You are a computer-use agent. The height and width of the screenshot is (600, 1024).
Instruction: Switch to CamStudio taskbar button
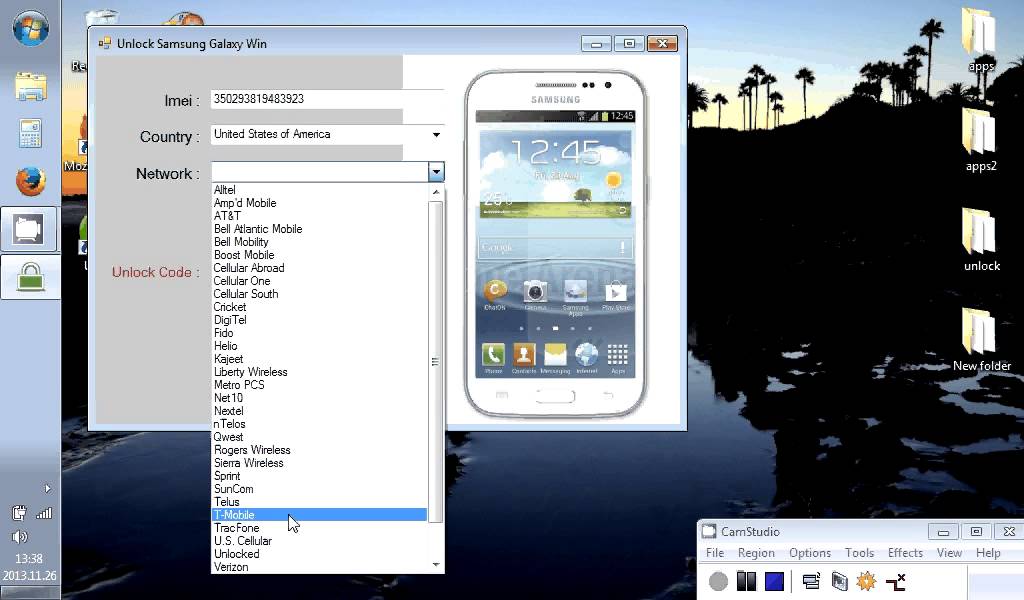(29, 229)
